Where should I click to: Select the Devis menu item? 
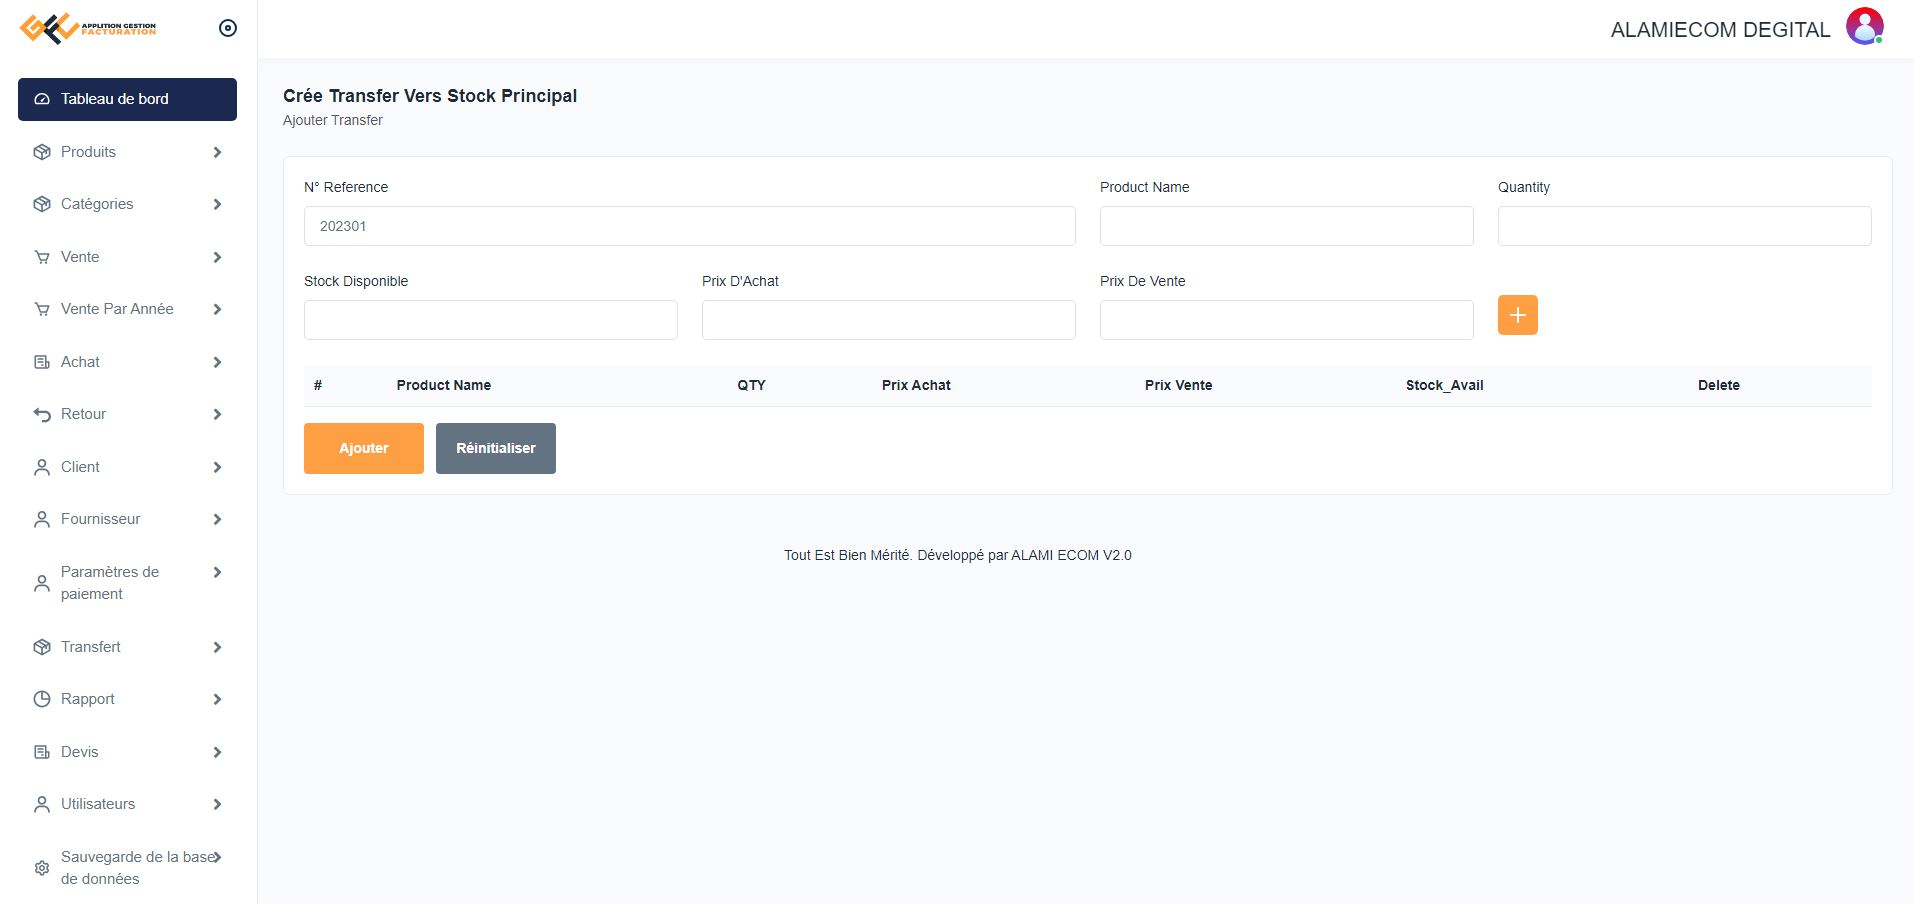click(80, 752)
